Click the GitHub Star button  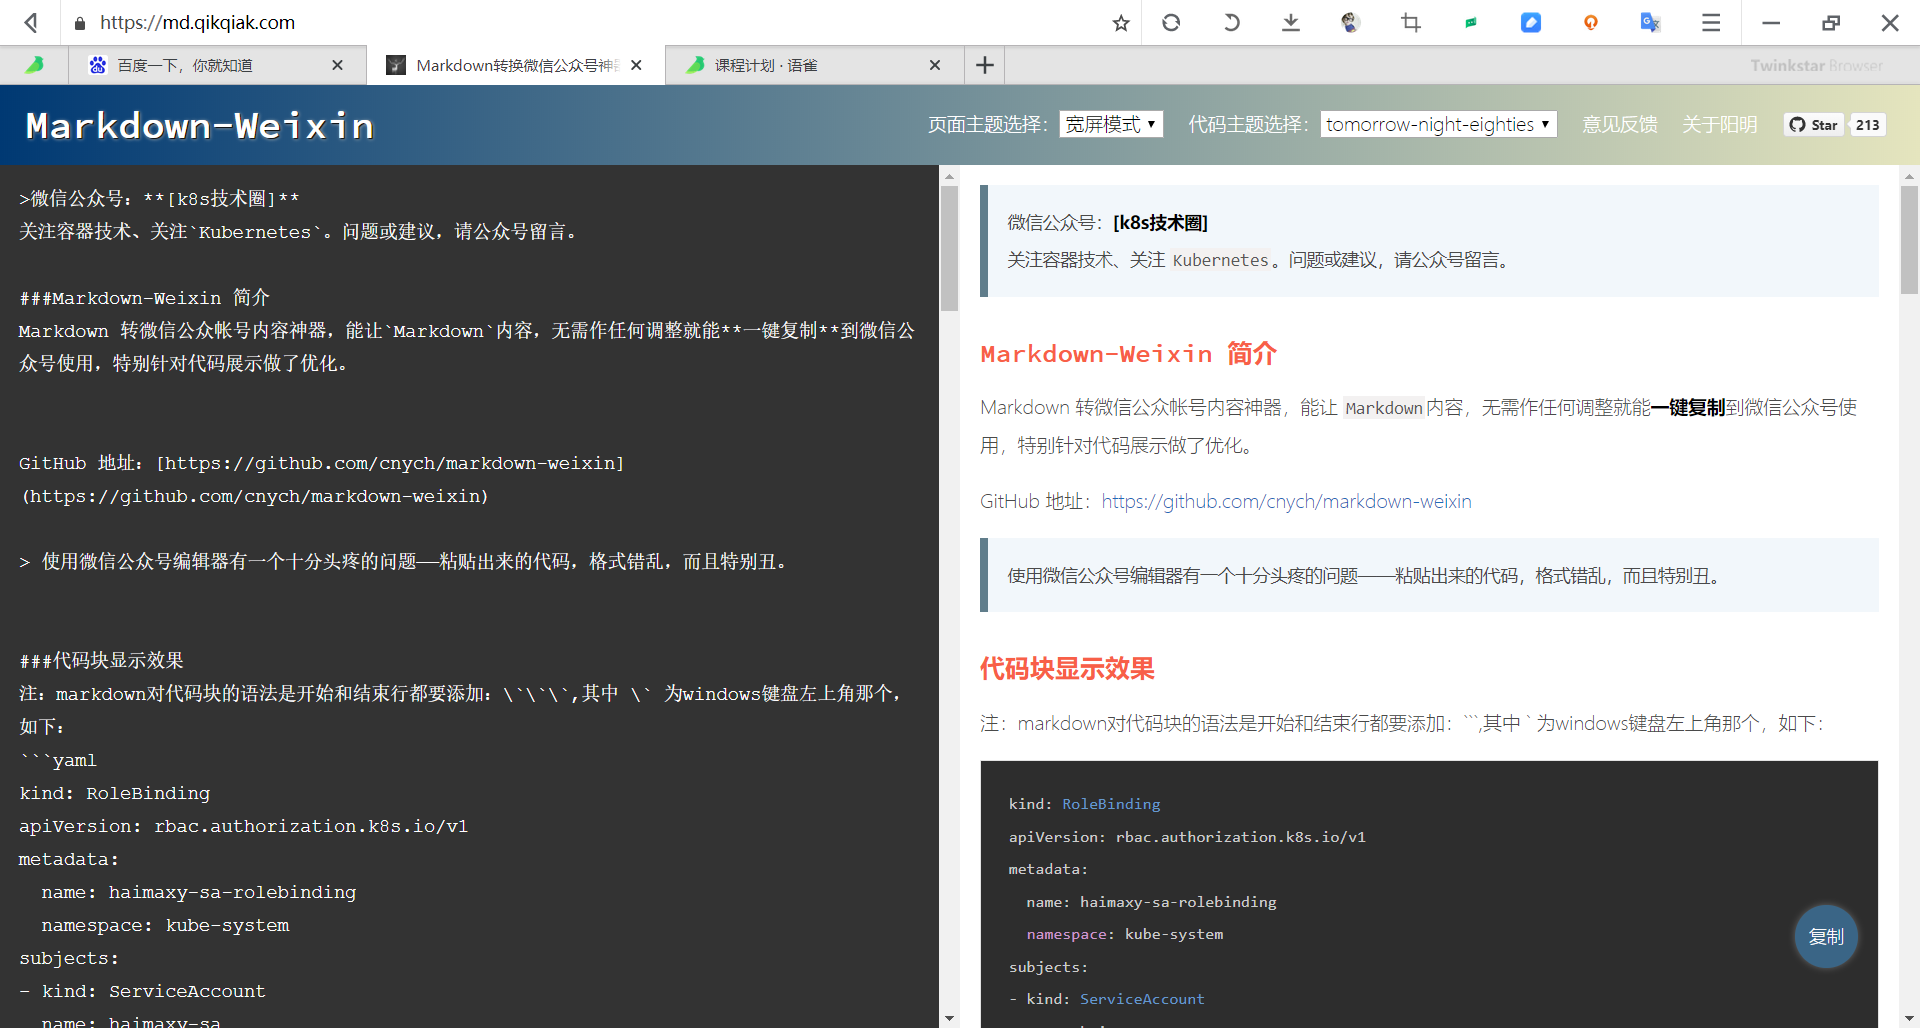1814,125
